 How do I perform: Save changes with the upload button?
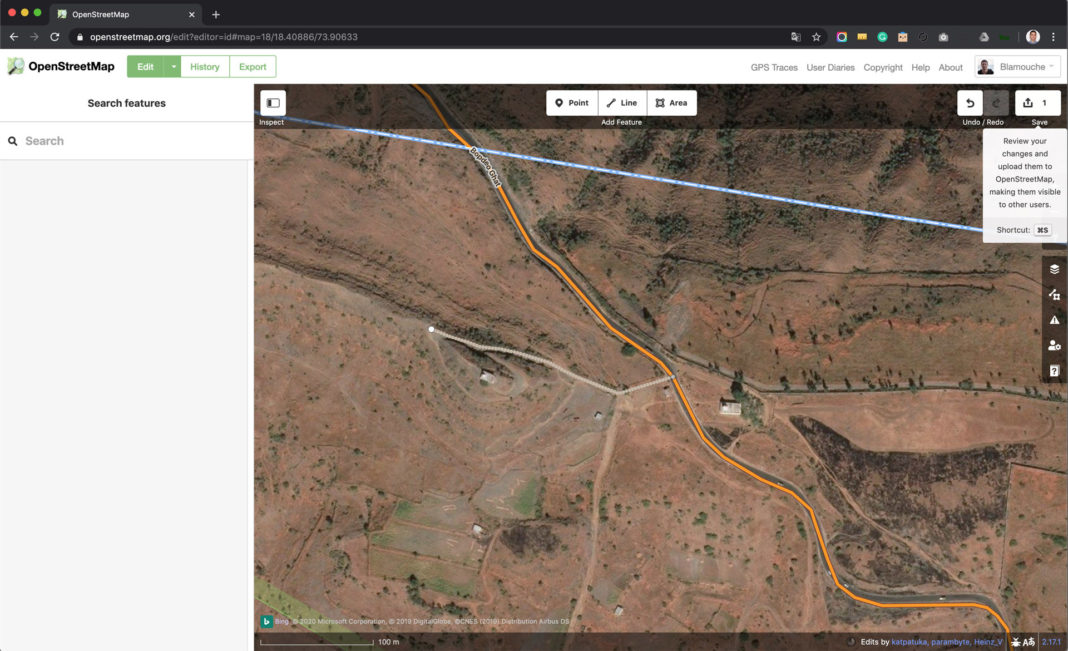[x=1037, y=103]
